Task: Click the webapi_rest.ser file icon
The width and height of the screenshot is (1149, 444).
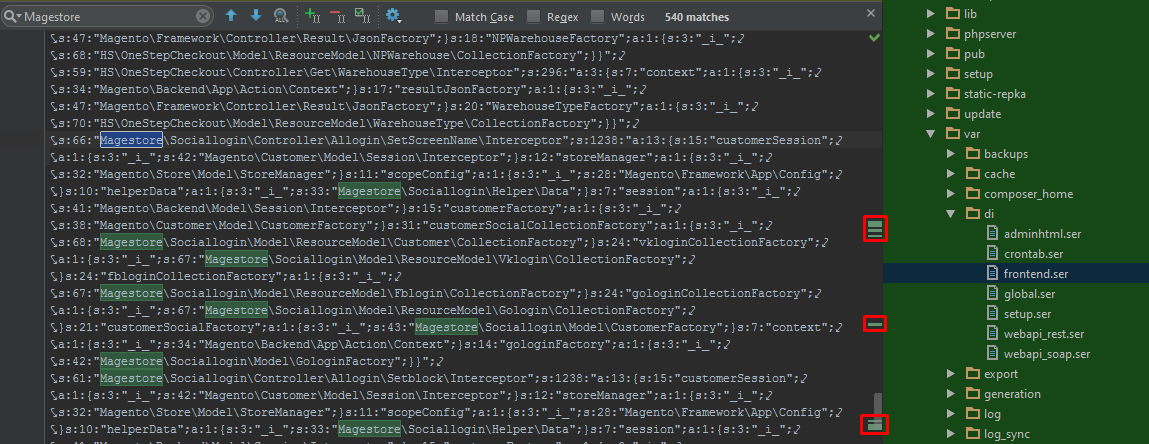Action: [993, 334]
